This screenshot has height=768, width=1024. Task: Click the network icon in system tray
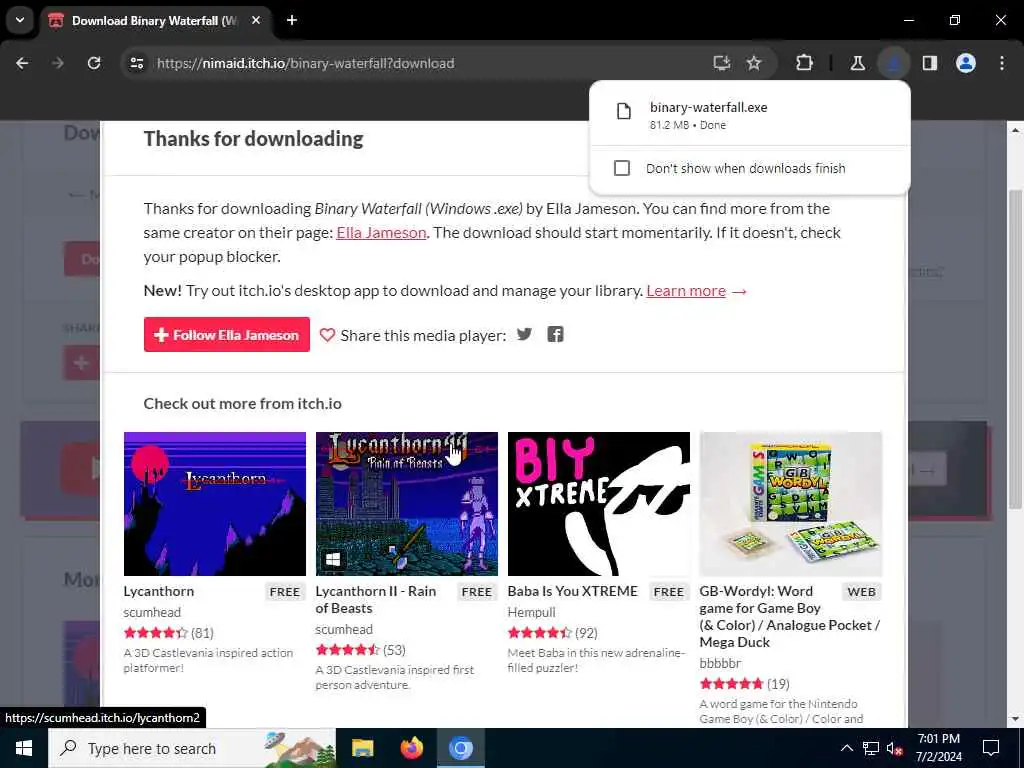(871, 748)
